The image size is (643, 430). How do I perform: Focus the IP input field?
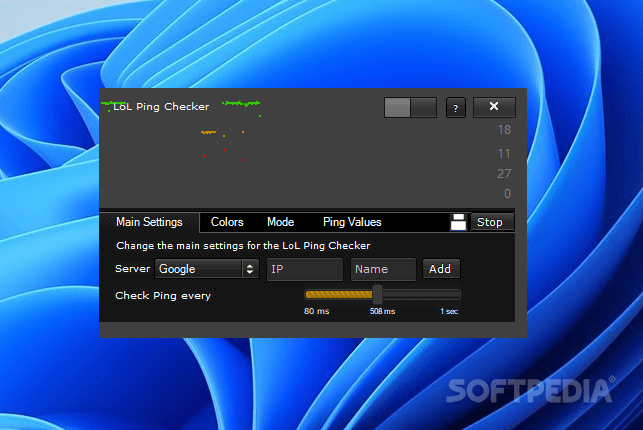(305, 269)
